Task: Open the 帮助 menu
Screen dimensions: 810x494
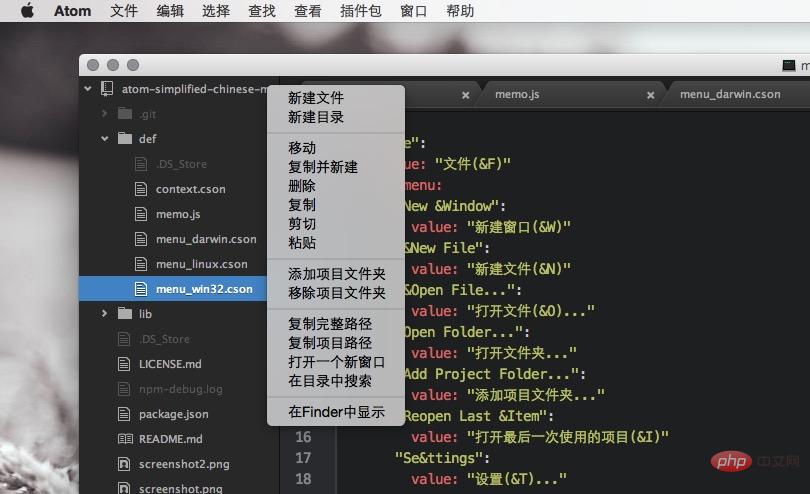Action: (x=460, y=11)
